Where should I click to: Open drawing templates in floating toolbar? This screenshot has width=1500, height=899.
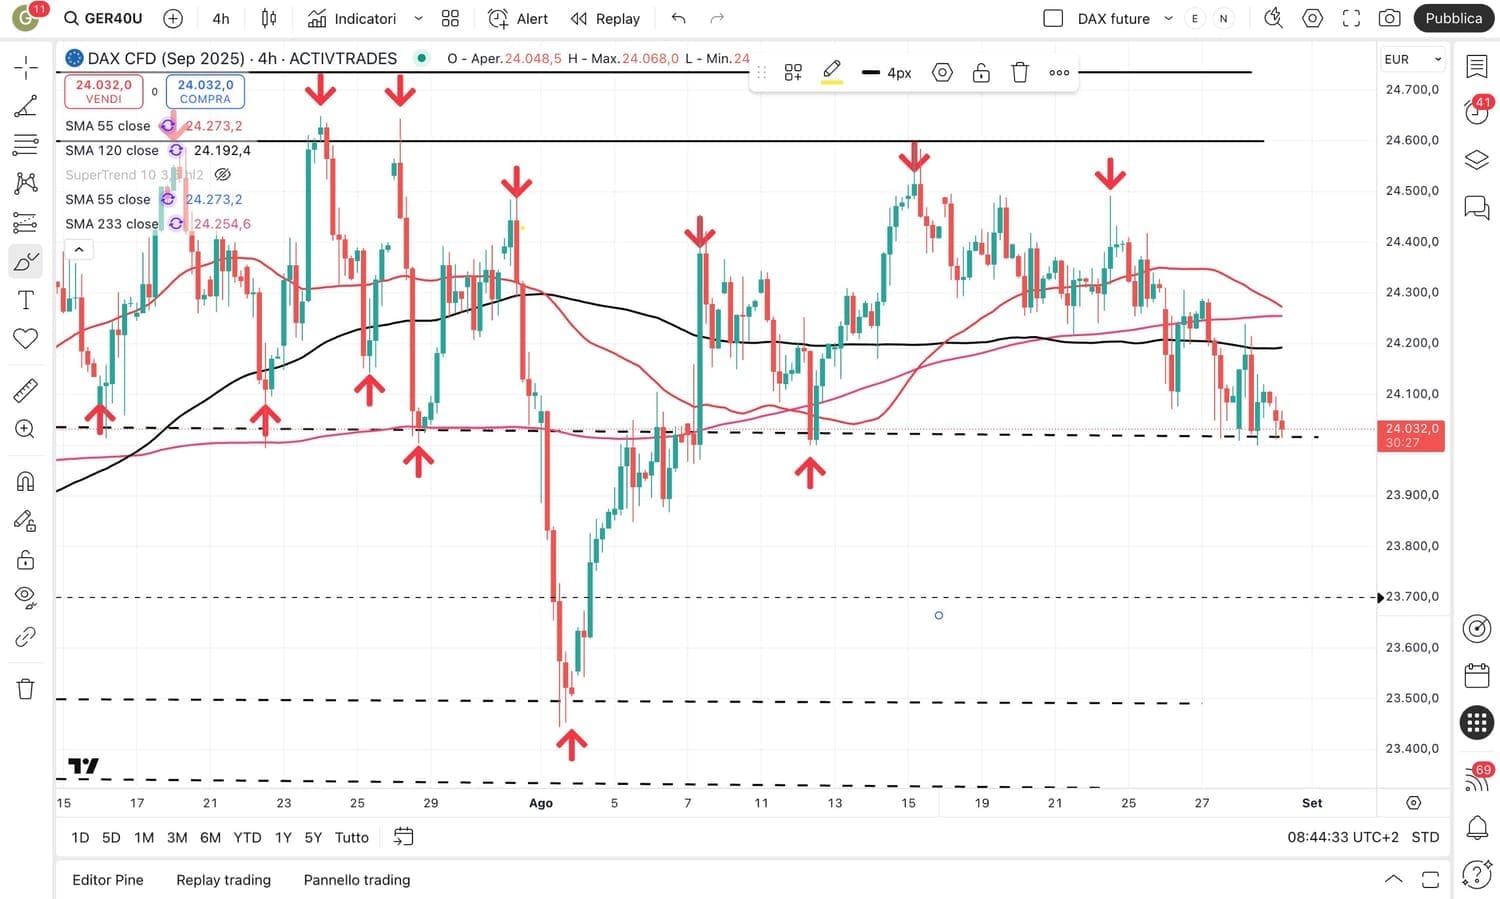click(793, 72)
